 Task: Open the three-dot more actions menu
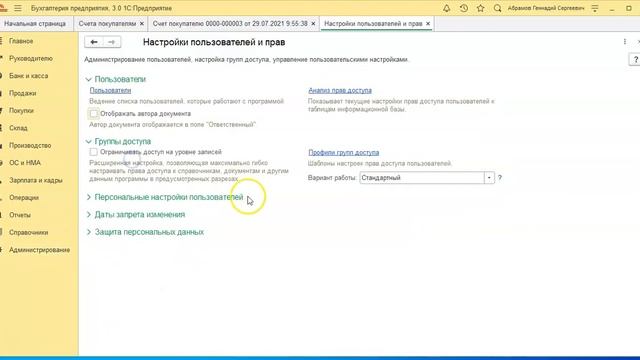click(624, 42)
